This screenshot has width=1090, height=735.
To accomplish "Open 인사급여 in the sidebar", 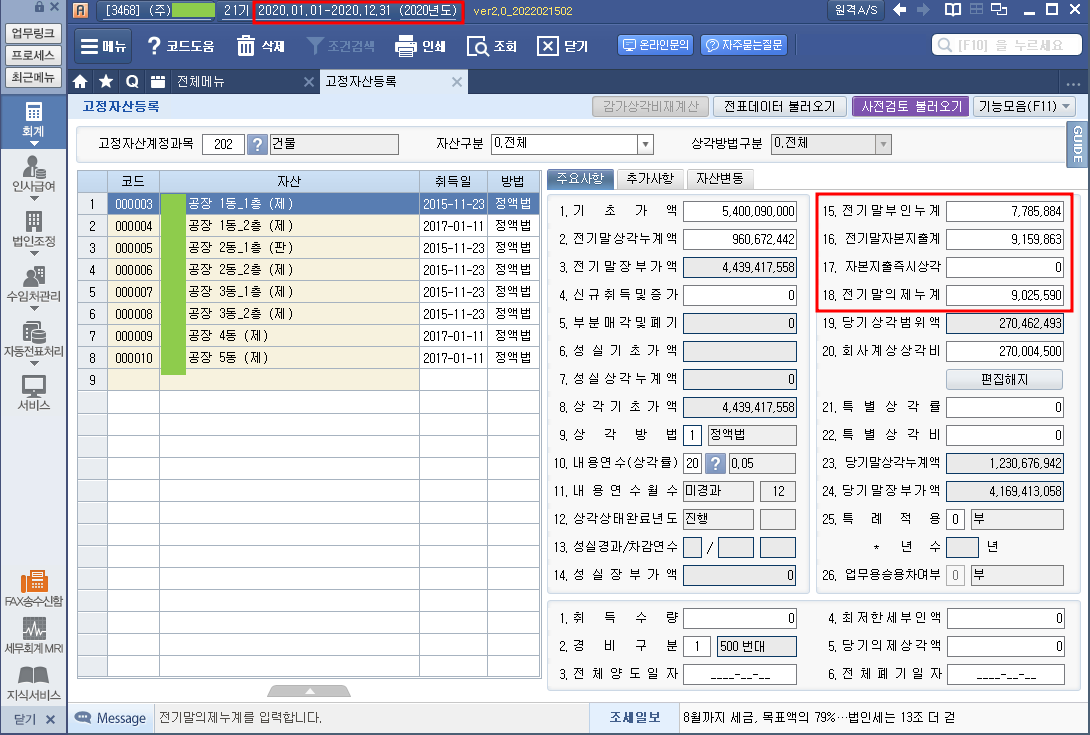I will tap(34, 173).
